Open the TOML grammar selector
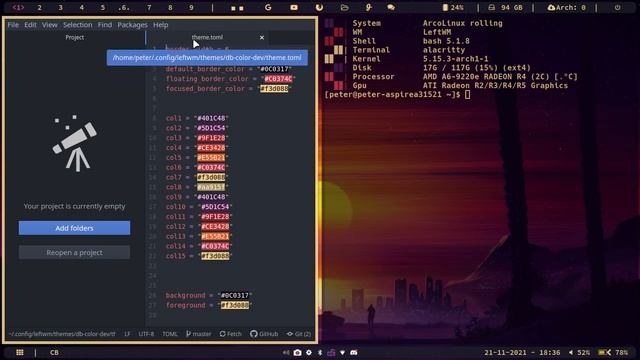640x360 pixels. tap(170, 333)
